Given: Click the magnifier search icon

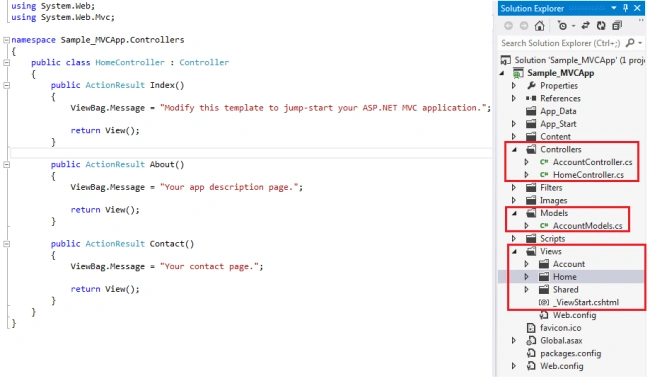Looking at the screenshot, I should point(630,43).
